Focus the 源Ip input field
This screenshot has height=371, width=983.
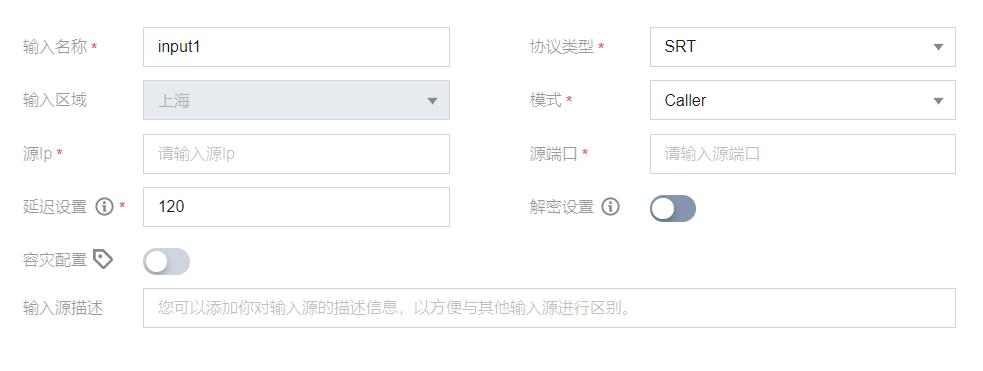pyautogui.click(x=296, y=154)
